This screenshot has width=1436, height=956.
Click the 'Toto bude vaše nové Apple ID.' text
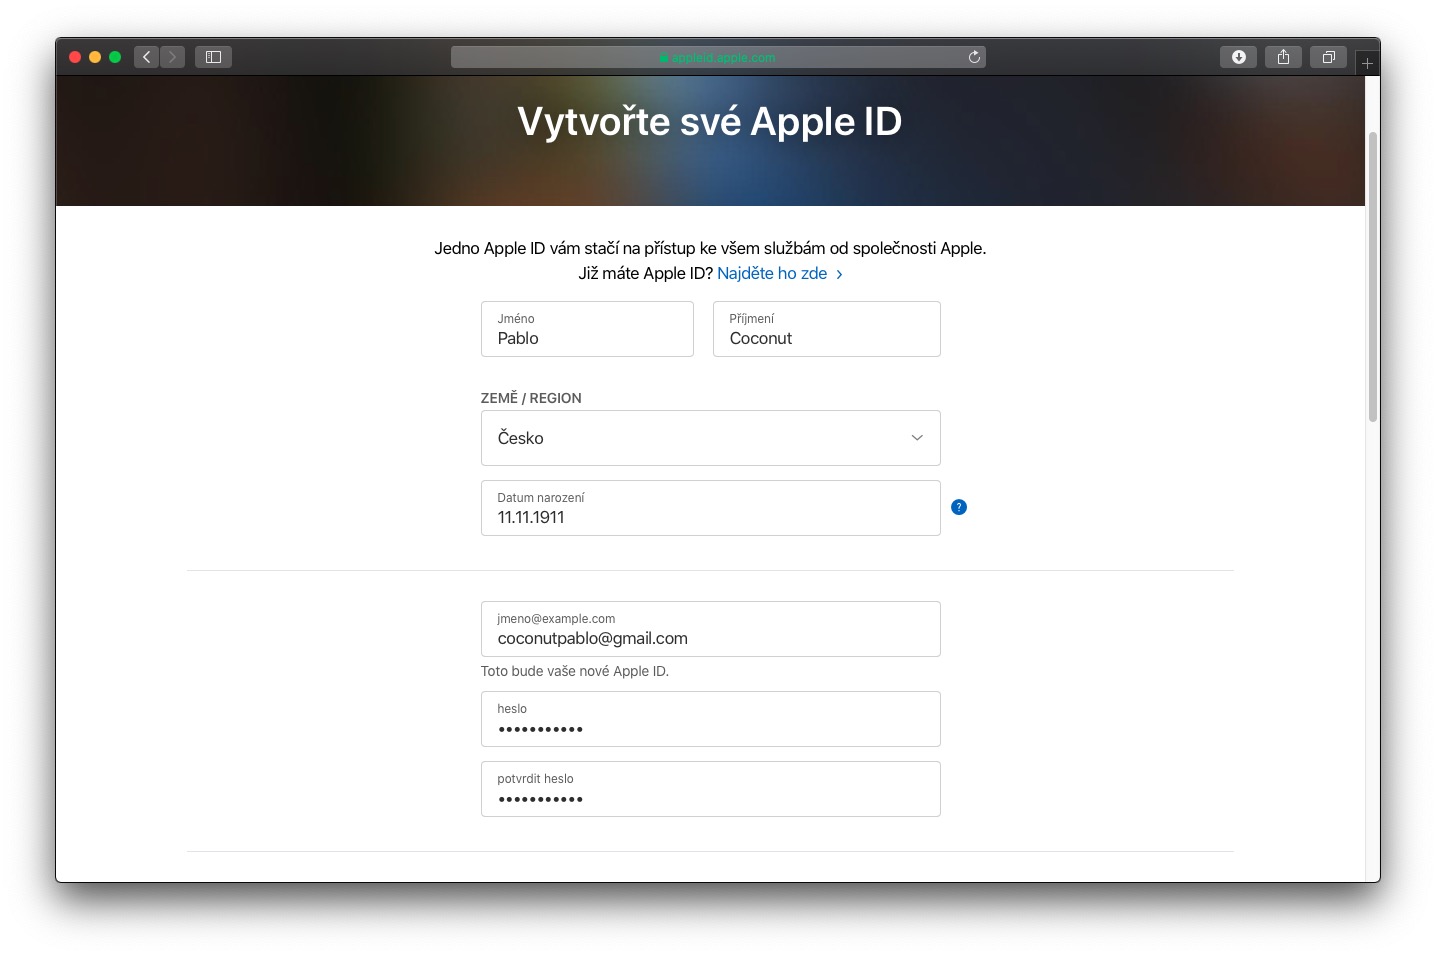(x=575, y=671)
